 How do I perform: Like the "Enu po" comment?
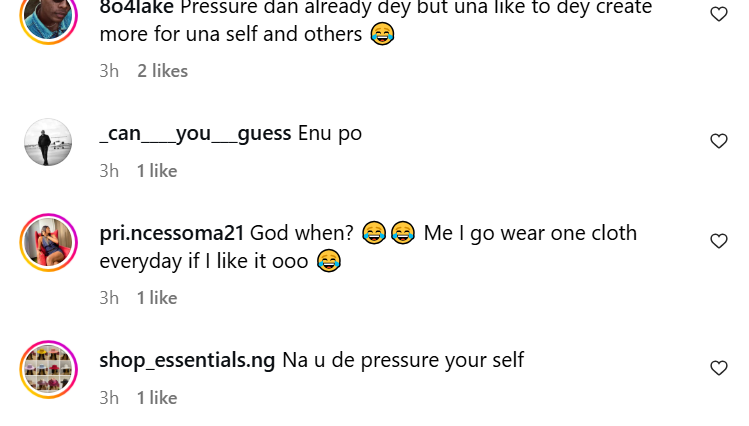[x=718, y=141]
